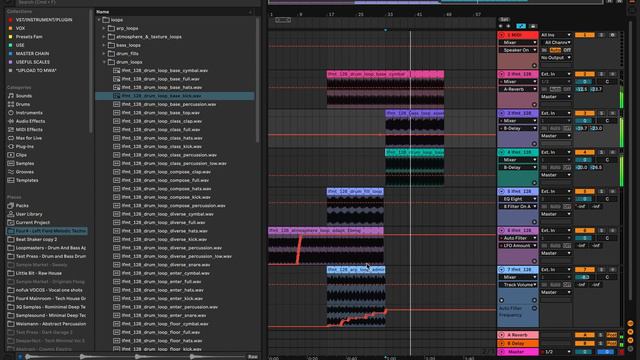The height and width of the screenshot is (360, 640).
Task: Open the Grooves category
Action: pos(24,172)
